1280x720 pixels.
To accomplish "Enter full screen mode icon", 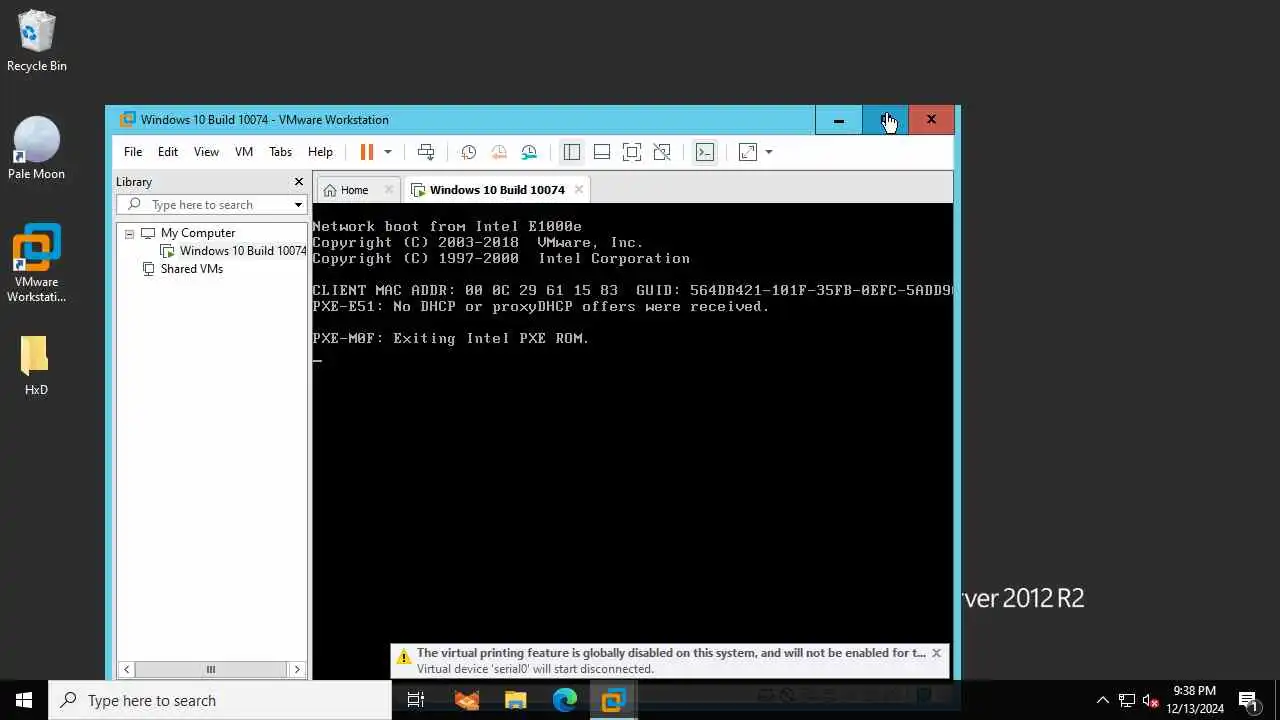I will click(632, 152).
